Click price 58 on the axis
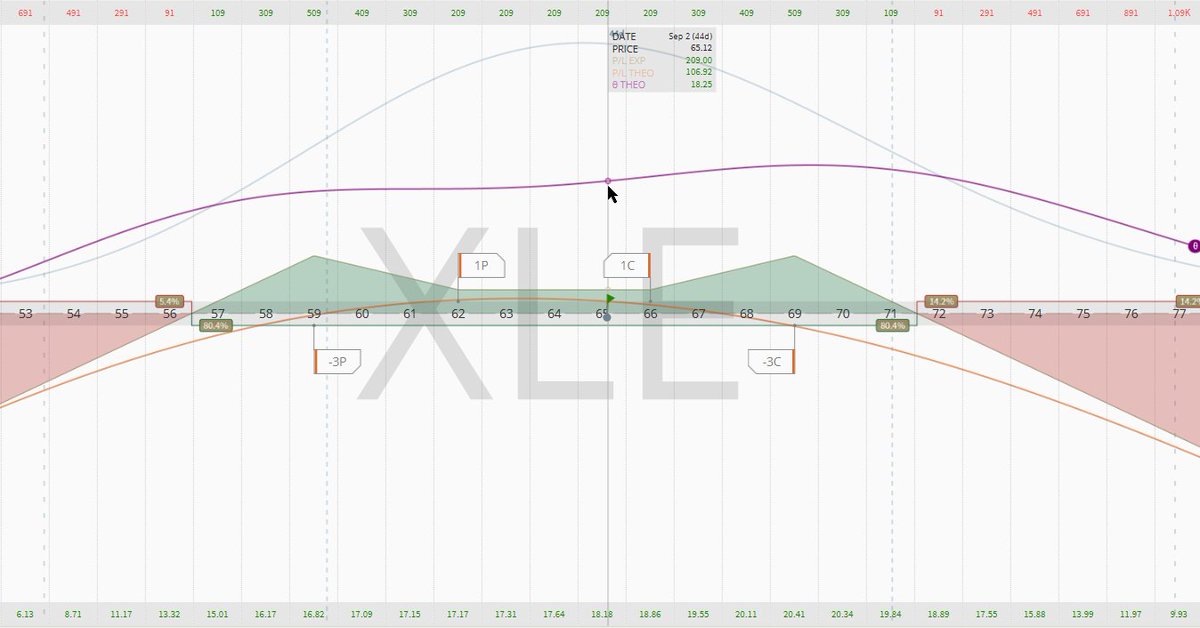The width and height of the screenshot is (1200, 628). [x=266, y=314]
